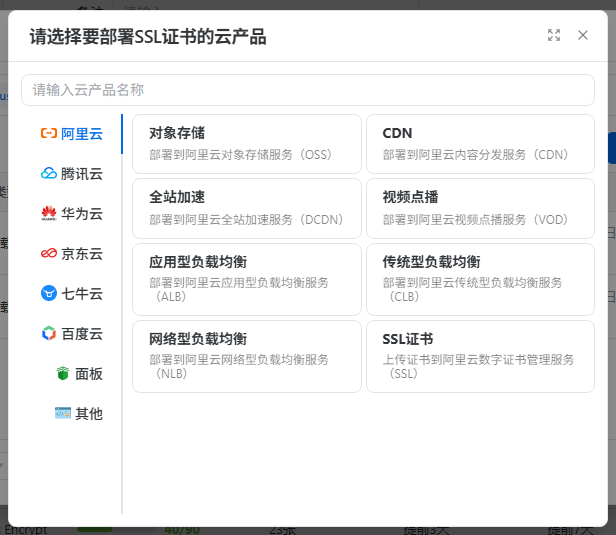This screenshot has height=535, width=616.
Task: Click the Tencent Cloud logo icon
Action: coord(48,173)
